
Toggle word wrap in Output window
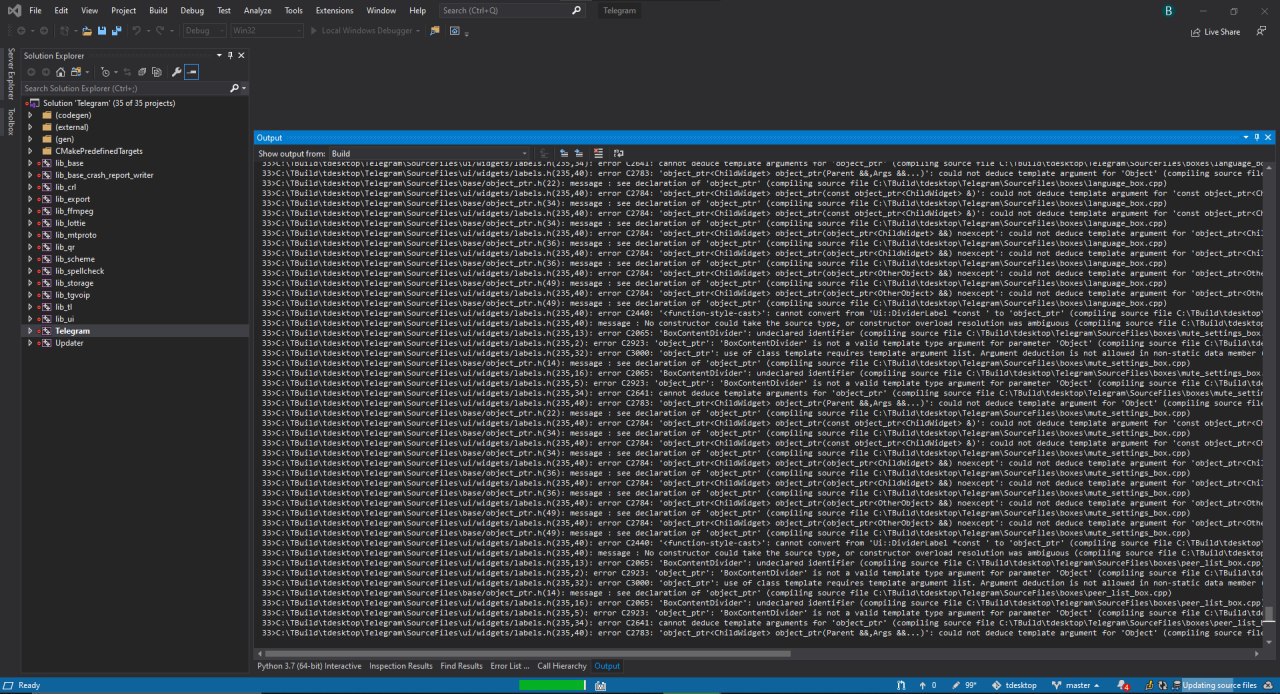pos(619,153)
